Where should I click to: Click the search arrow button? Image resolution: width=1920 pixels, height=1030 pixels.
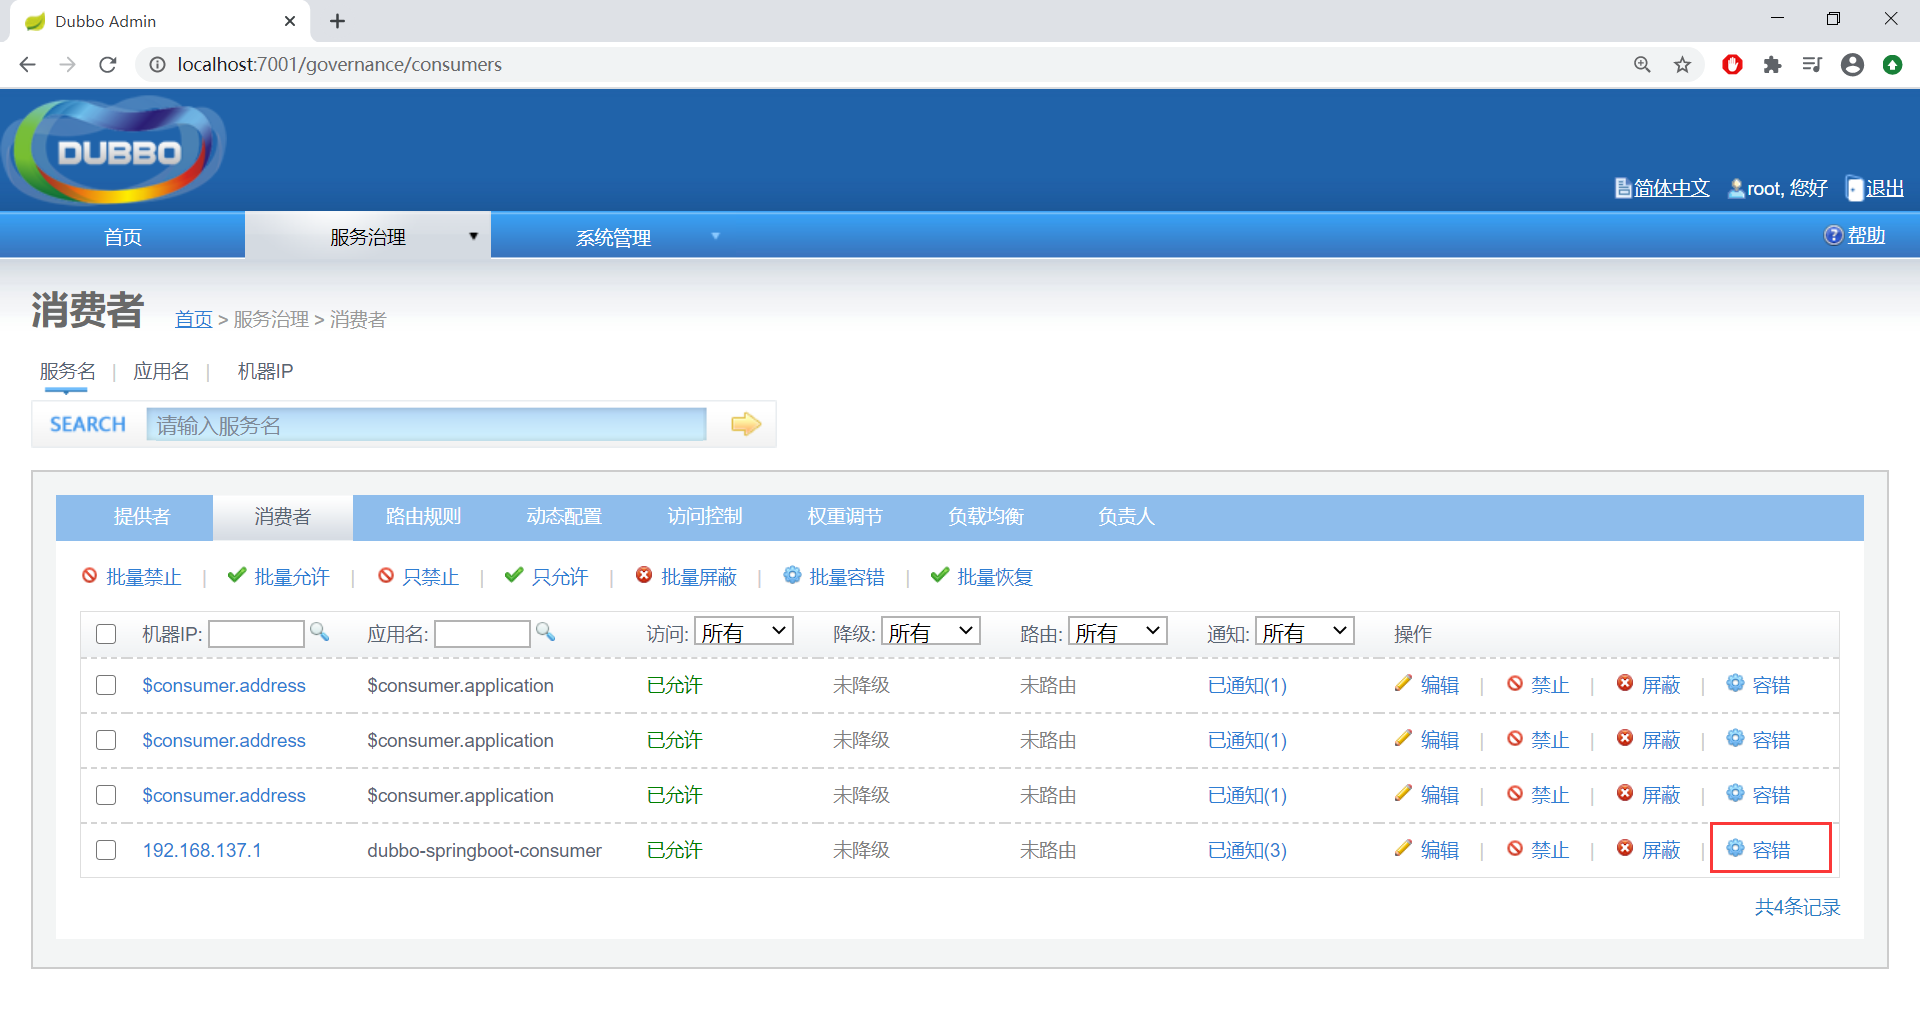click(x=746, y=424)
